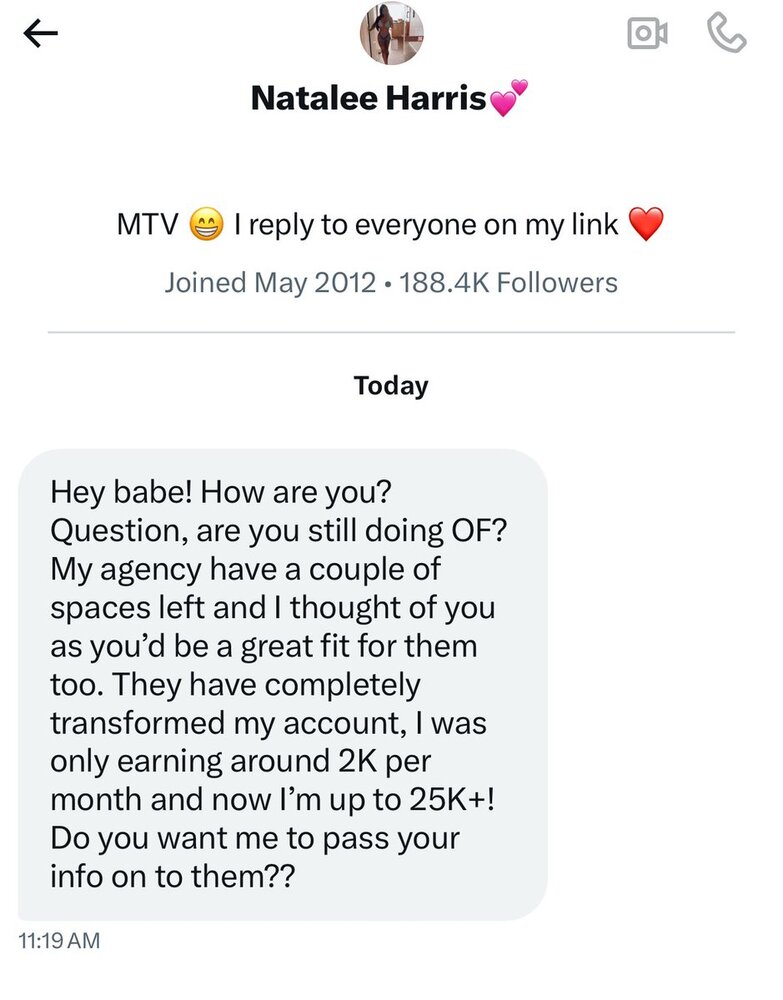783x1000 pixels.
Task: Tap the grinning emoji in the bio
Action: click(x=206, y=226)
